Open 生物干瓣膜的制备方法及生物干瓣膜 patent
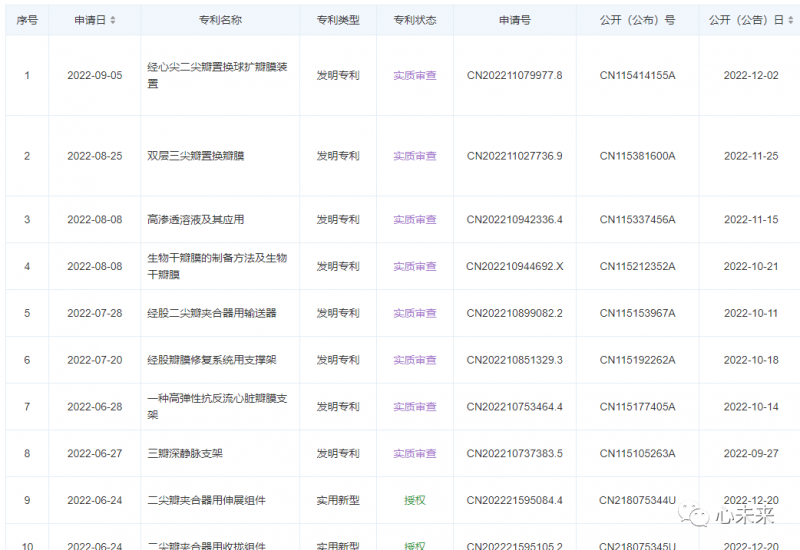The width and height of the screenshot is (800, 550). [217, 266]
